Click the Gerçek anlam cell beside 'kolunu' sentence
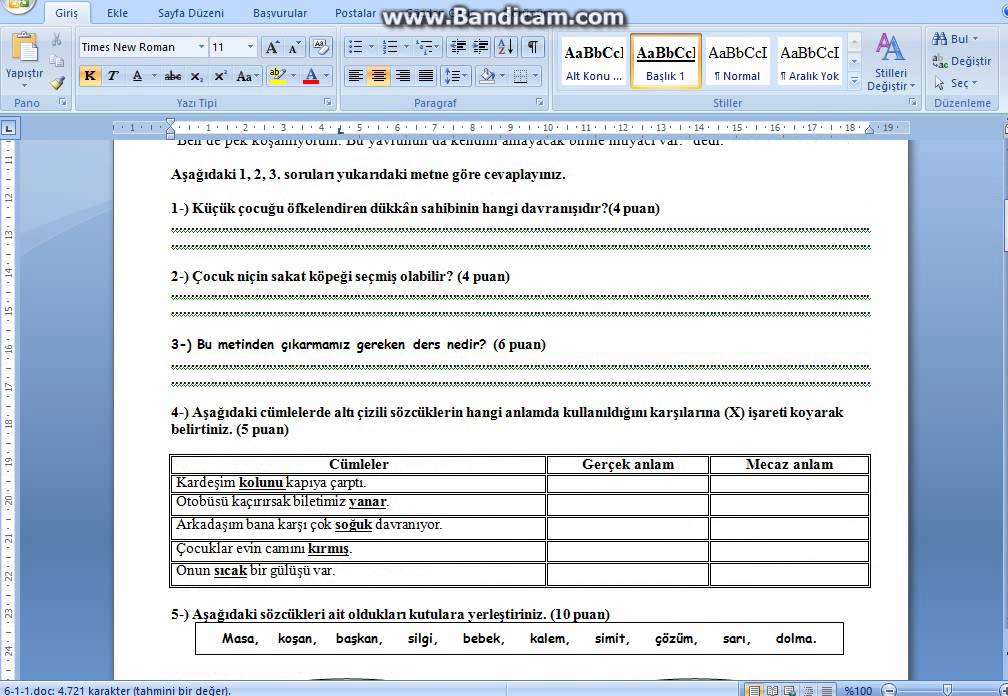Screen dimensions: 1008x696 (x=627, y=483)
